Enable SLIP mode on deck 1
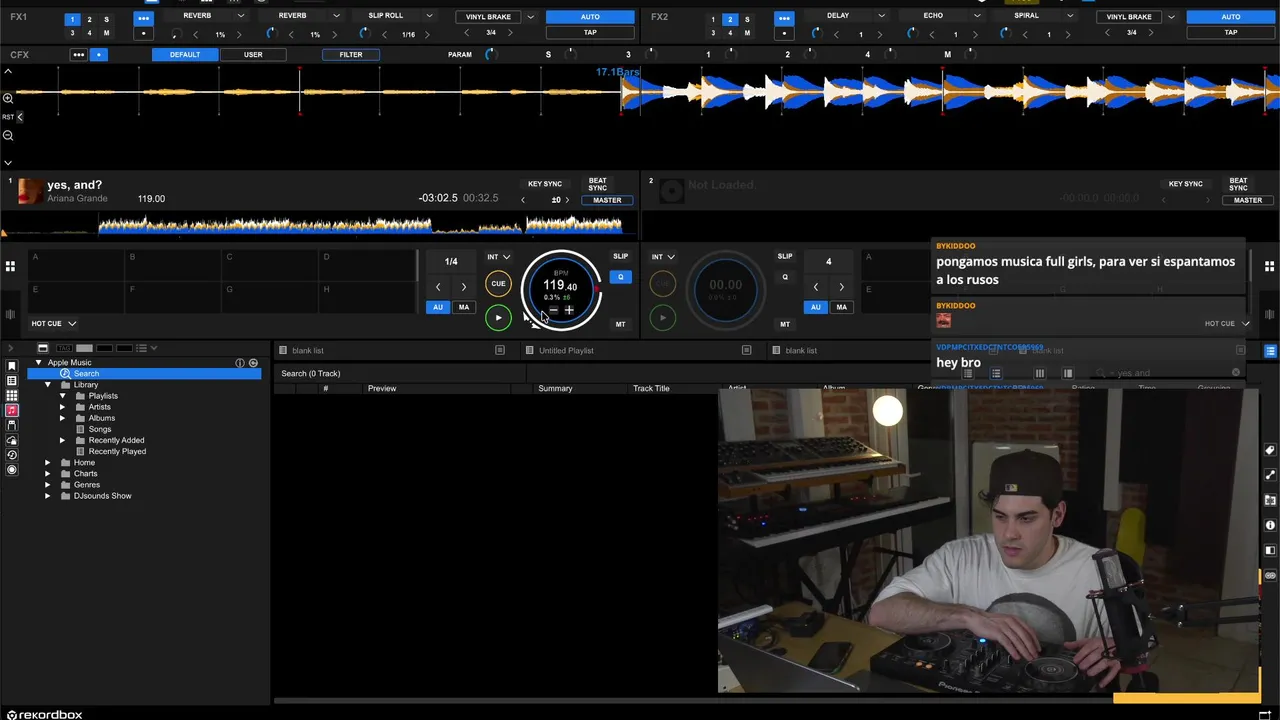Image resolution: width=1280 pixels, height=720 pixels. (x=620, y=256)
